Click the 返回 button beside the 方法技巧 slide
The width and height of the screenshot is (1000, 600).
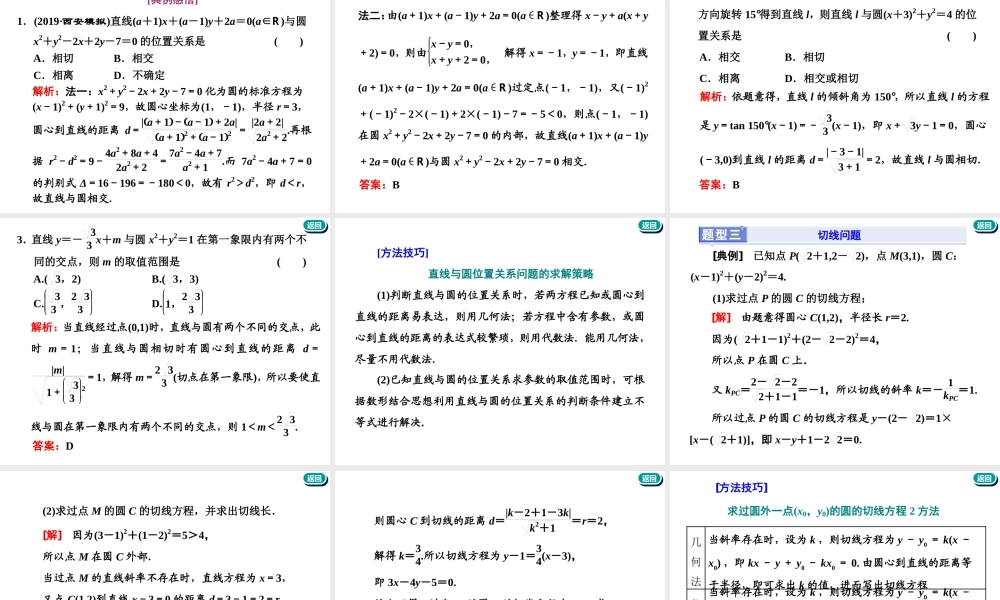(x=648, y=227)
